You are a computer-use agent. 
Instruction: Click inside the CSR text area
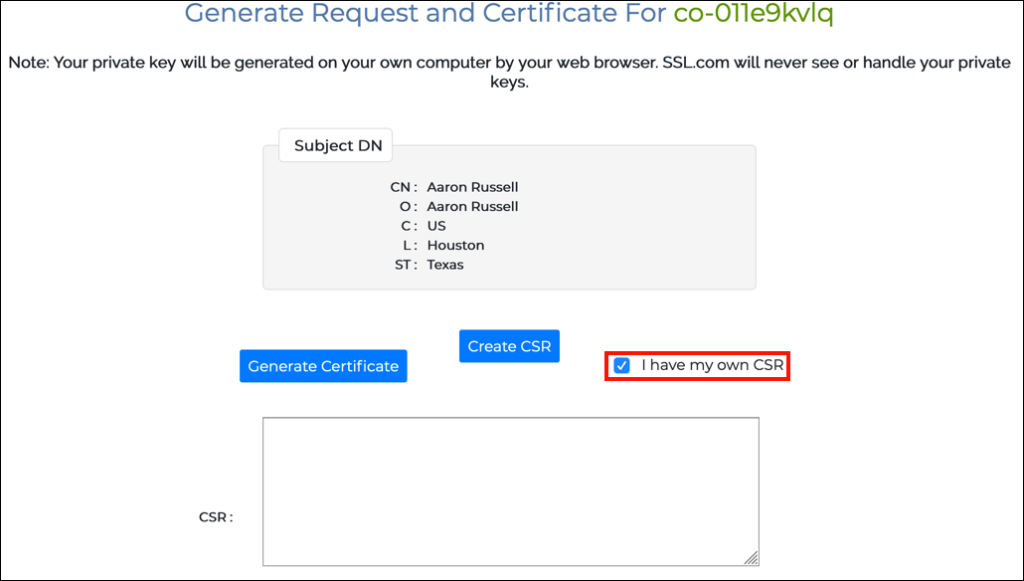510,490
